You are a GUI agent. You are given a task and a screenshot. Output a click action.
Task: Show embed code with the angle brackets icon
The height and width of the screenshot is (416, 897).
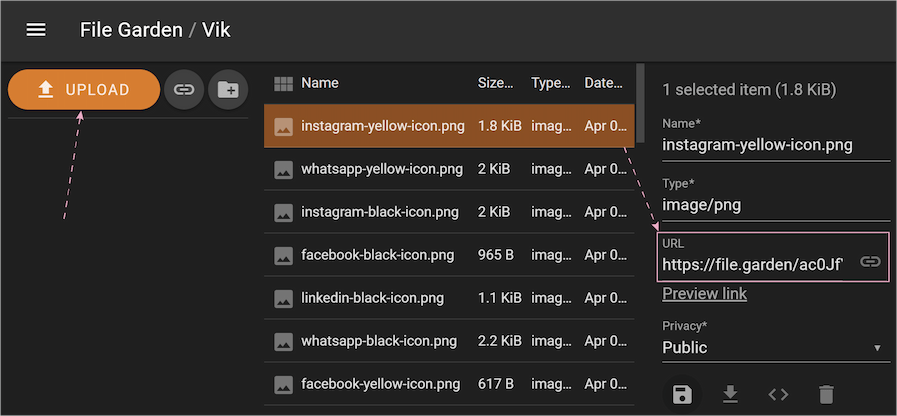click(x=778, y=394)
